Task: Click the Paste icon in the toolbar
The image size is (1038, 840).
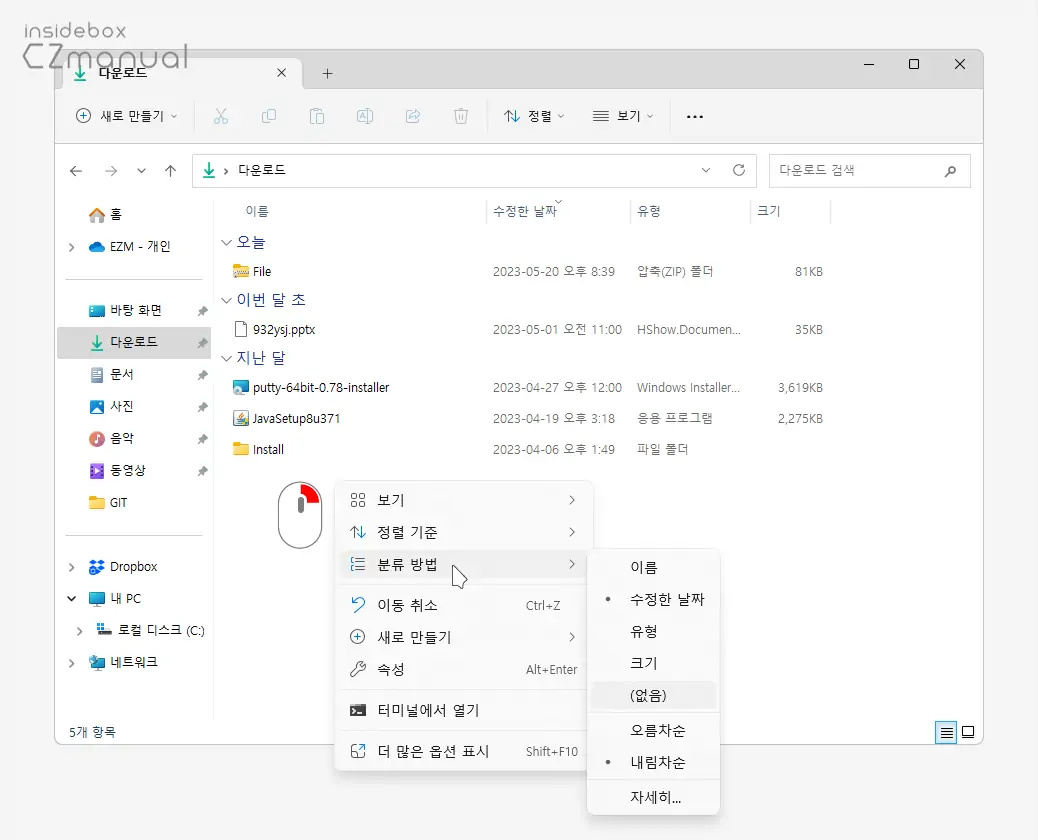Action: [x=316, y=116]
